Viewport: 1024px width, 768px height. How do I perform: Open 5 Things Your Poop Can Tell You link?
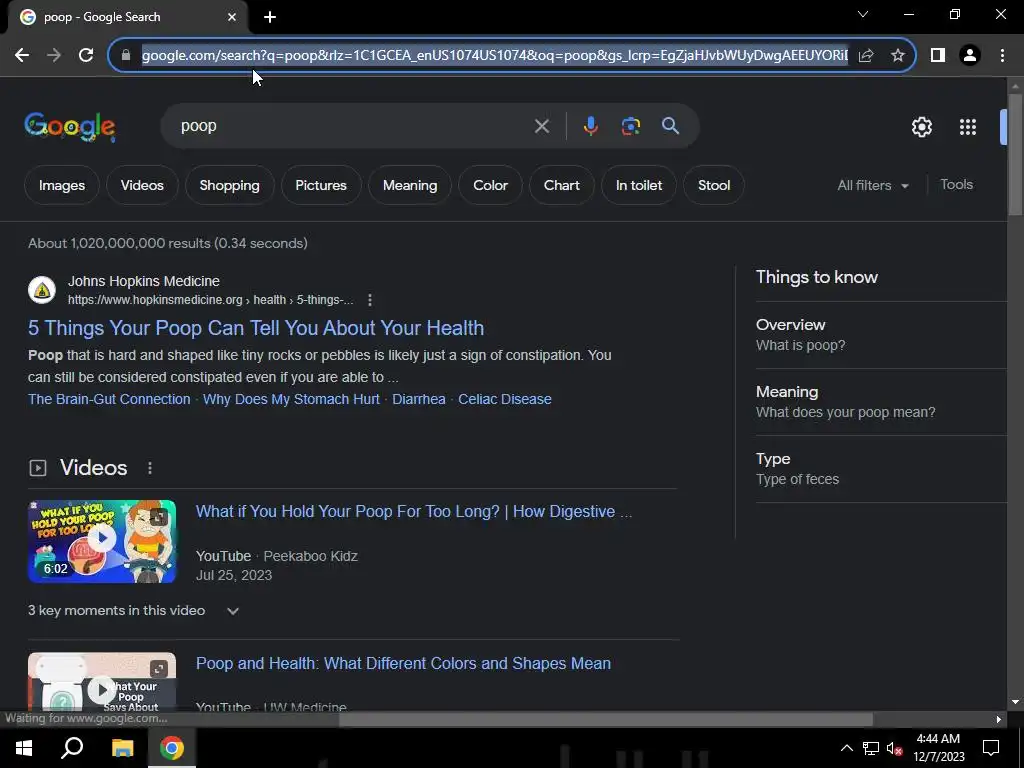click(x=256, y=328)
